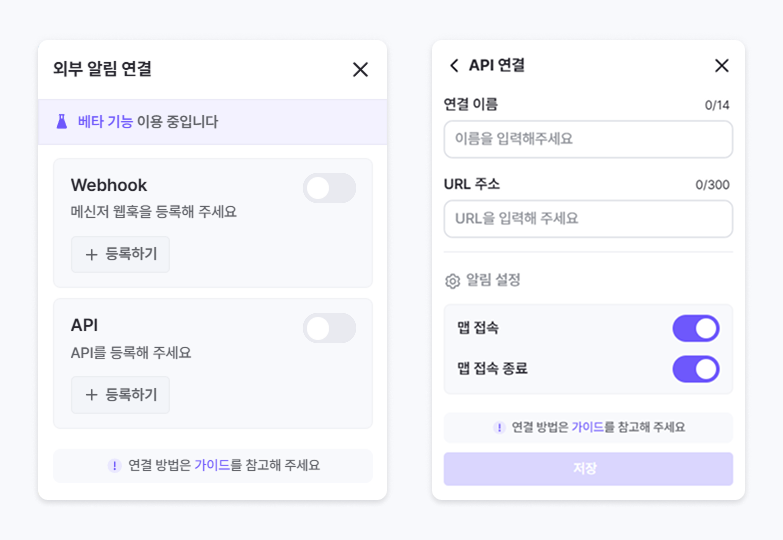Open 가이드 link in API 연결 panel

tap(587, 428)
